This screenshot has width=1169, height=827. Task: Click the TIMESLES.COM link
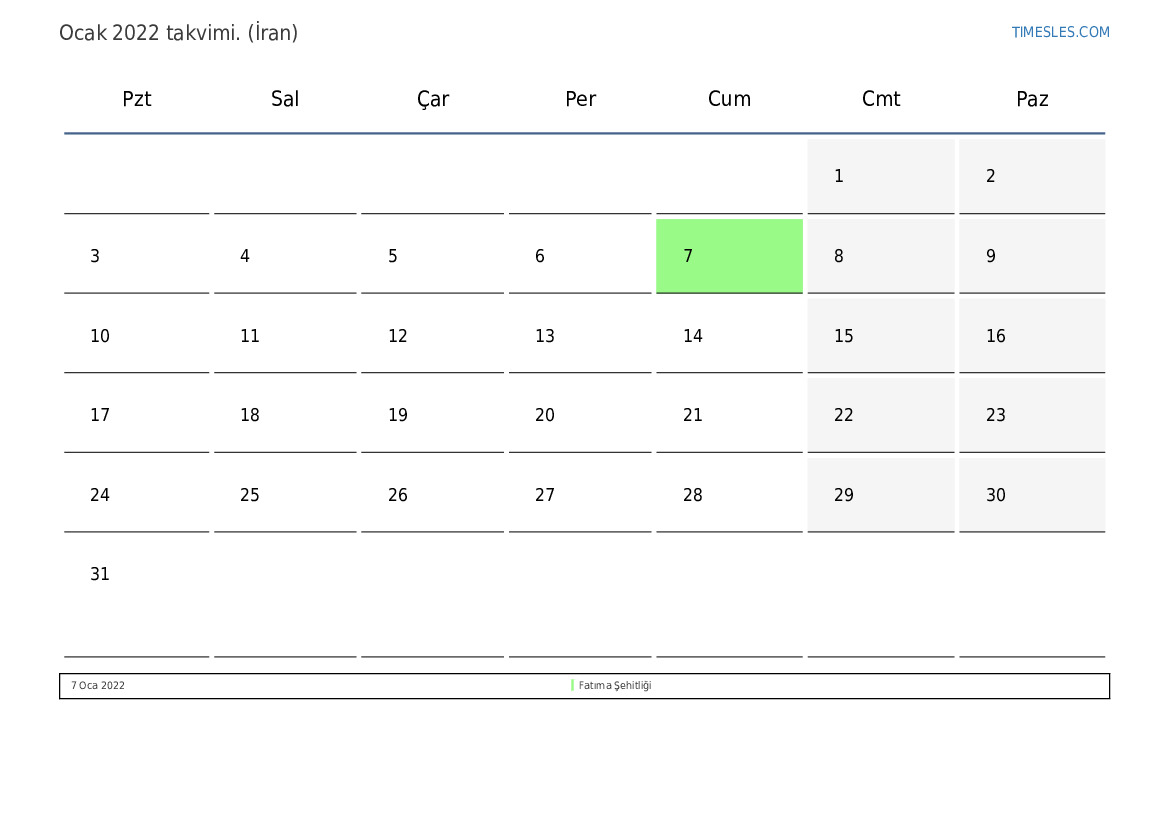(x=1060, y=32)
